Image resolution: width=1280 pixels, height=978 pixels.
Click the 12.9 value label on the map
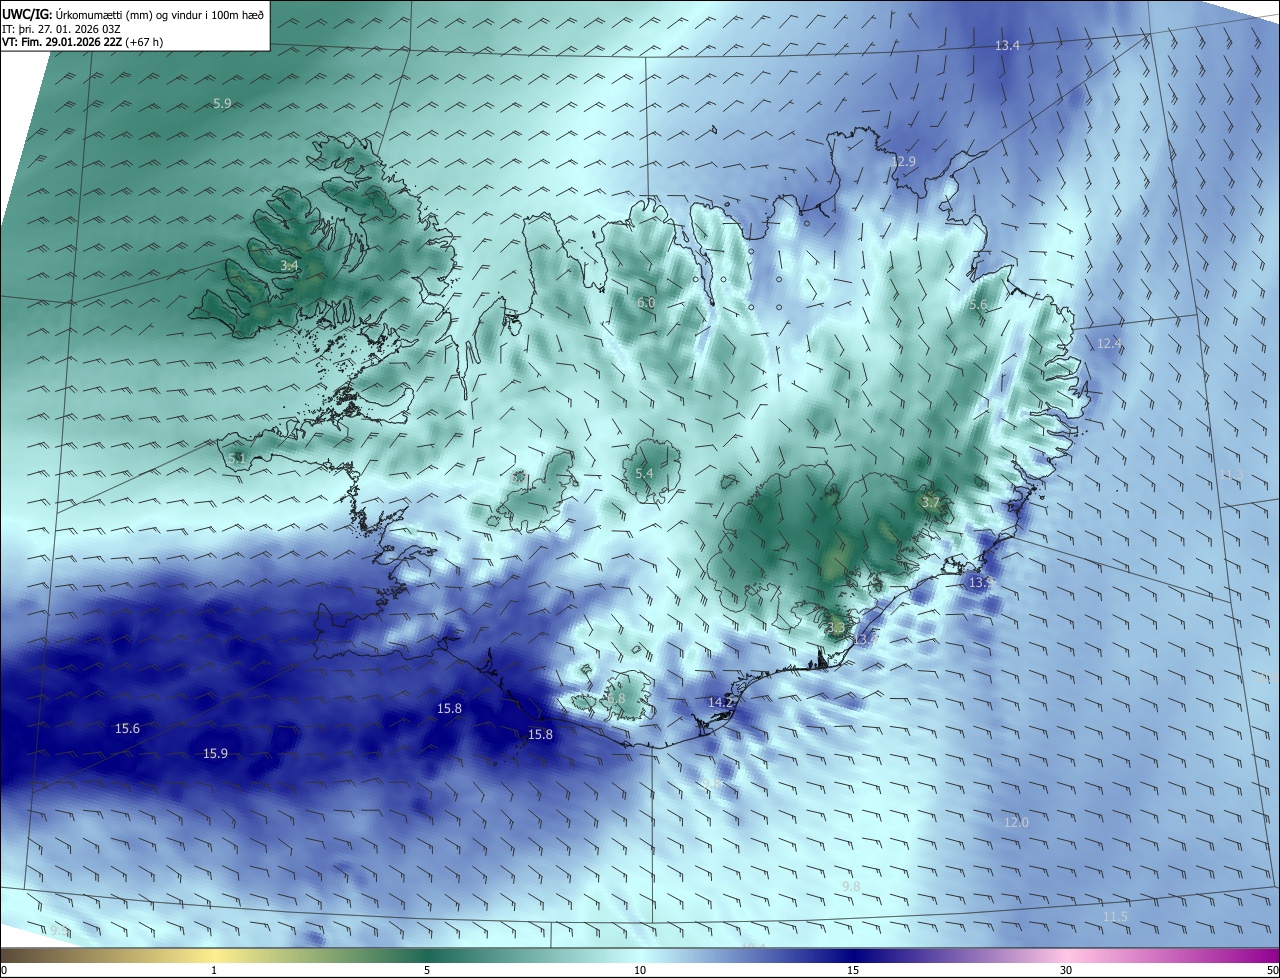[903, 161]
